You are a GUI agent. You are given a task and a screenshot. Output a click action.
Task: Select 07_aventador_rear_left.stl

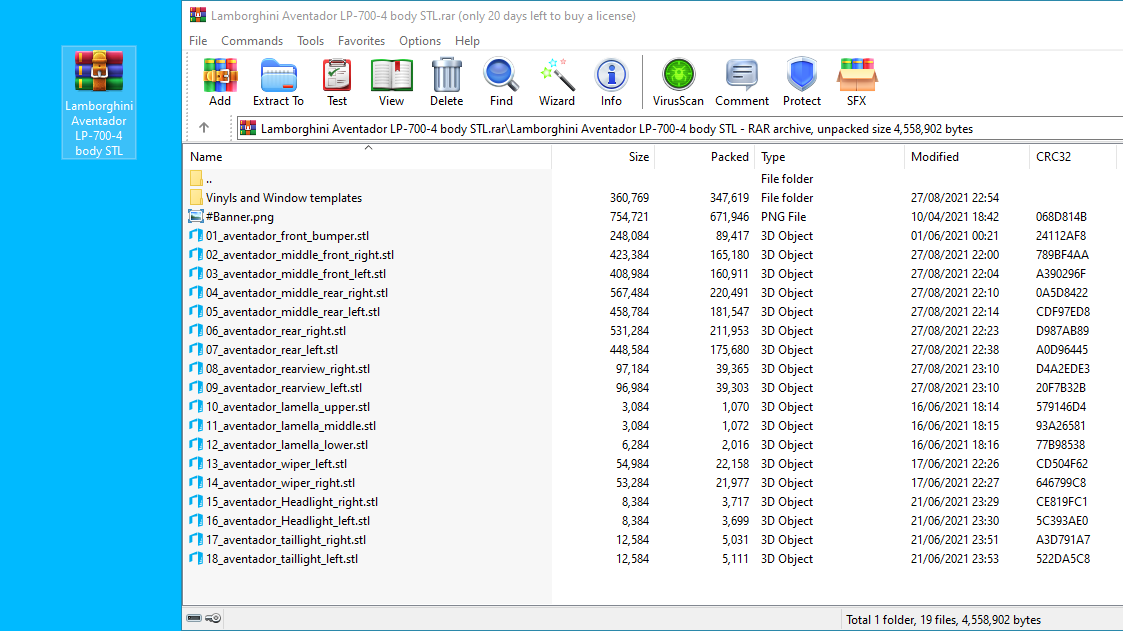pyautogui.click(x=271, y=350)
